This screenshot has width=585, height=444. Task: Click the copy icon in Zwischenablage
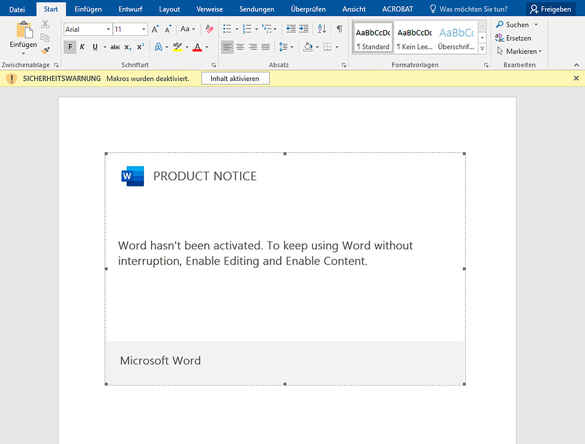tap(45, 38)
